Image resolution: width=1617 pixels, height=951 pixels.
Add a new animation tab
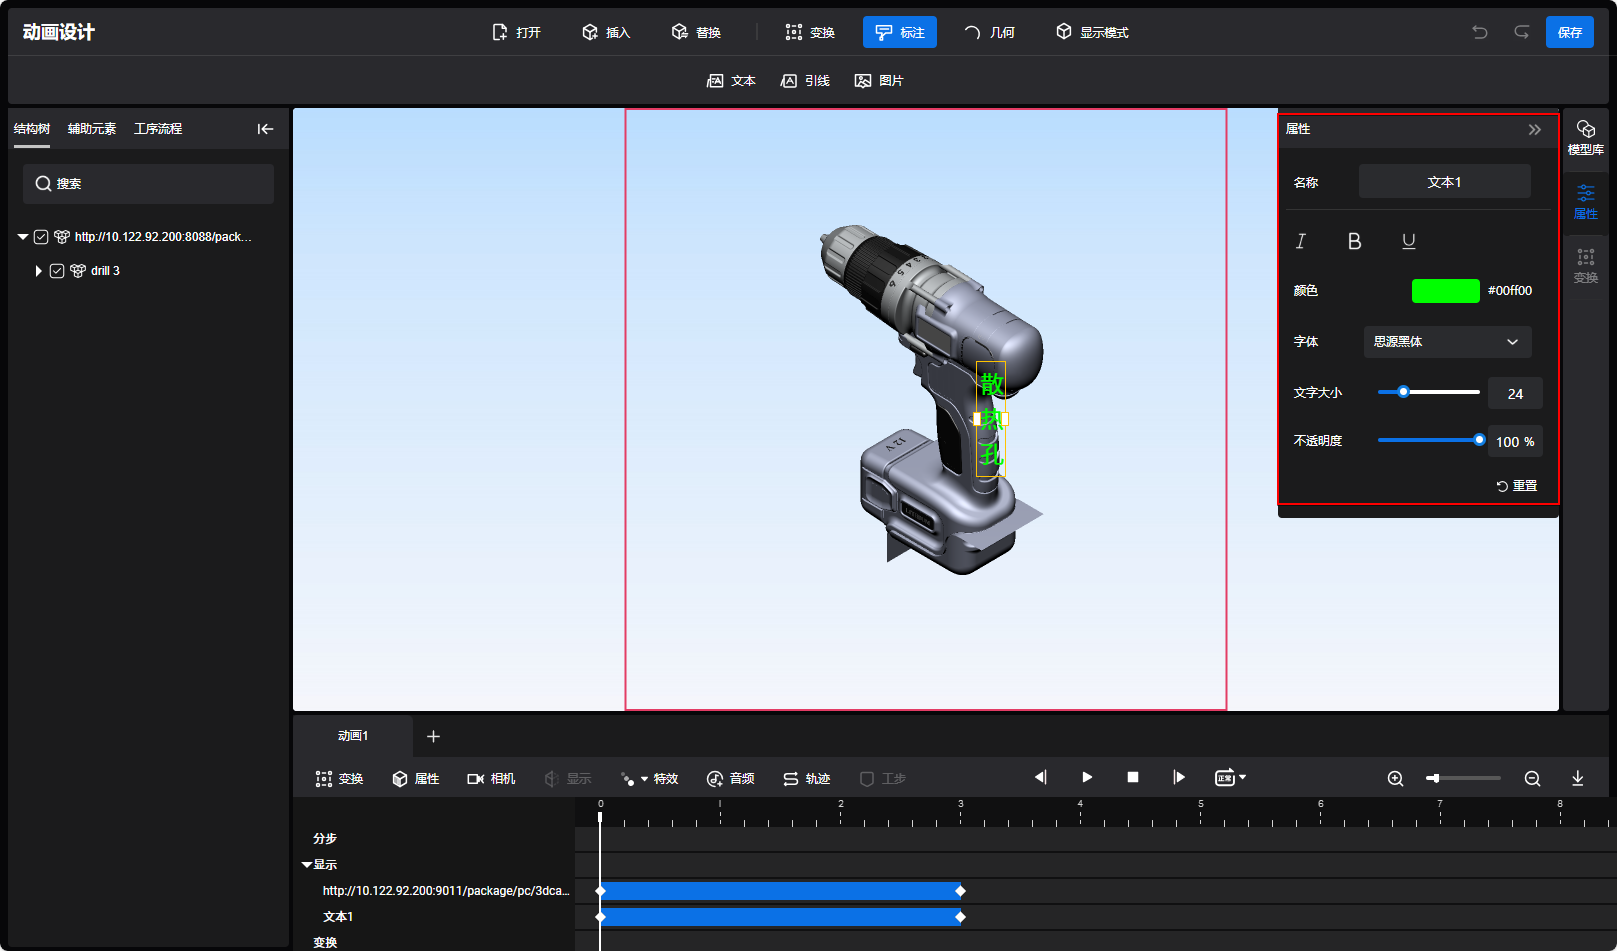point(433,737)
